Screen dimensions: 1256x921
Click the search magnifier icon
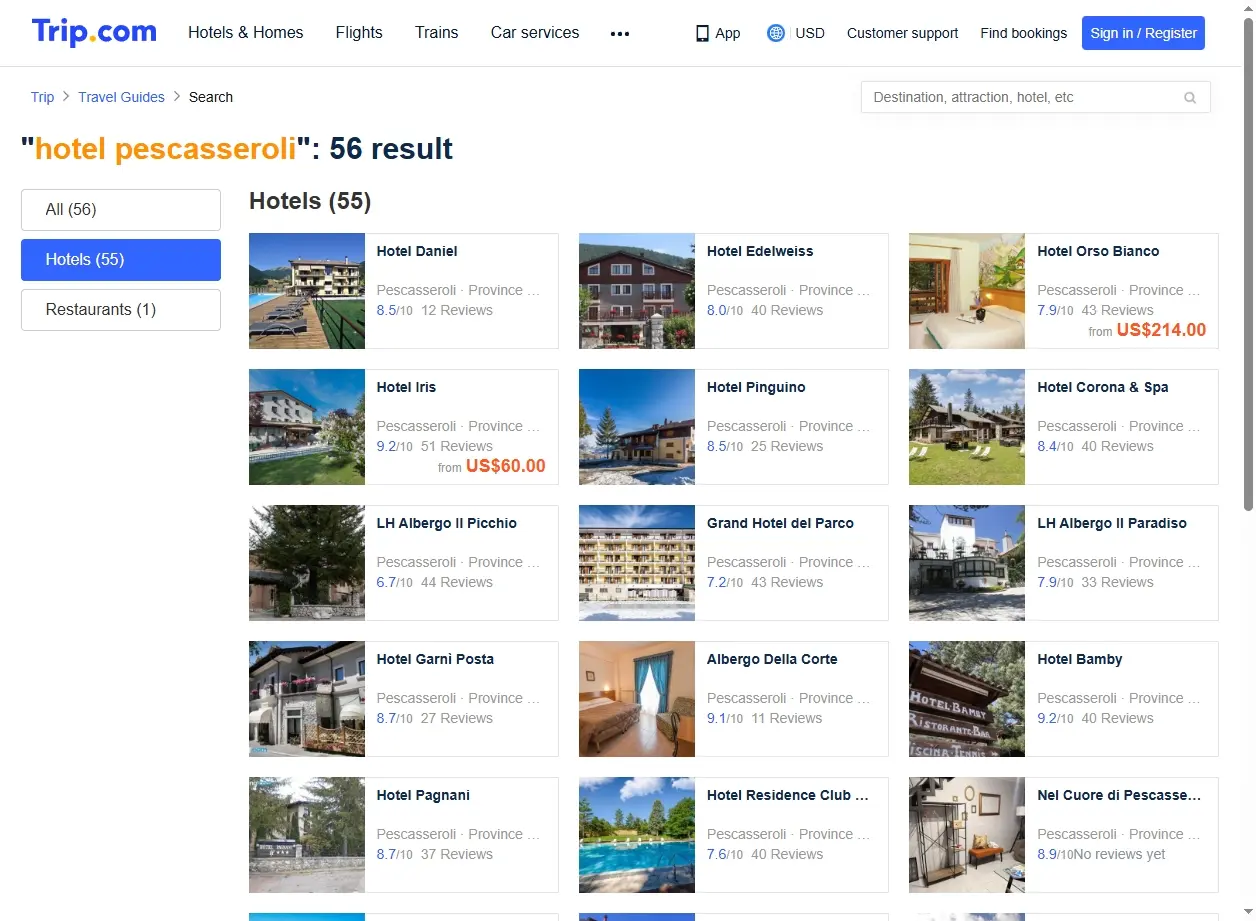tap(1190, 97)
